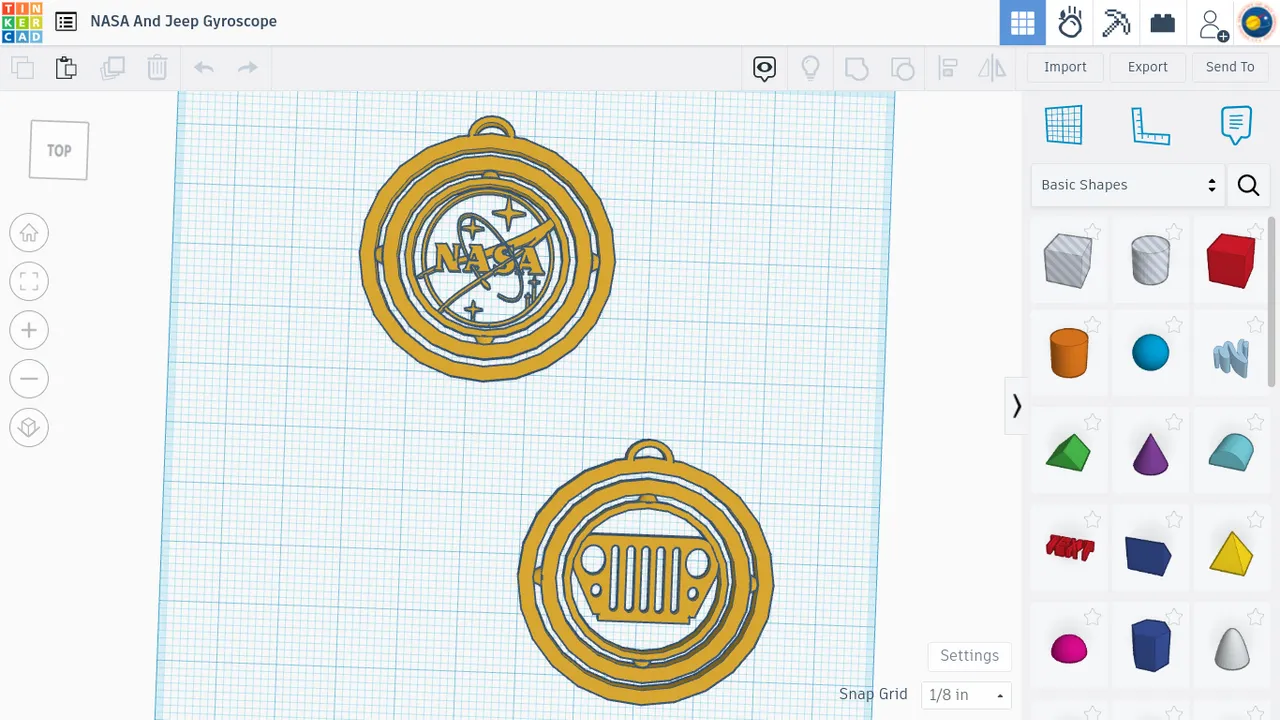Toggle Show all lightbulb icon
This screenshot has height=720, width=1280.
[x=811, y=68]
